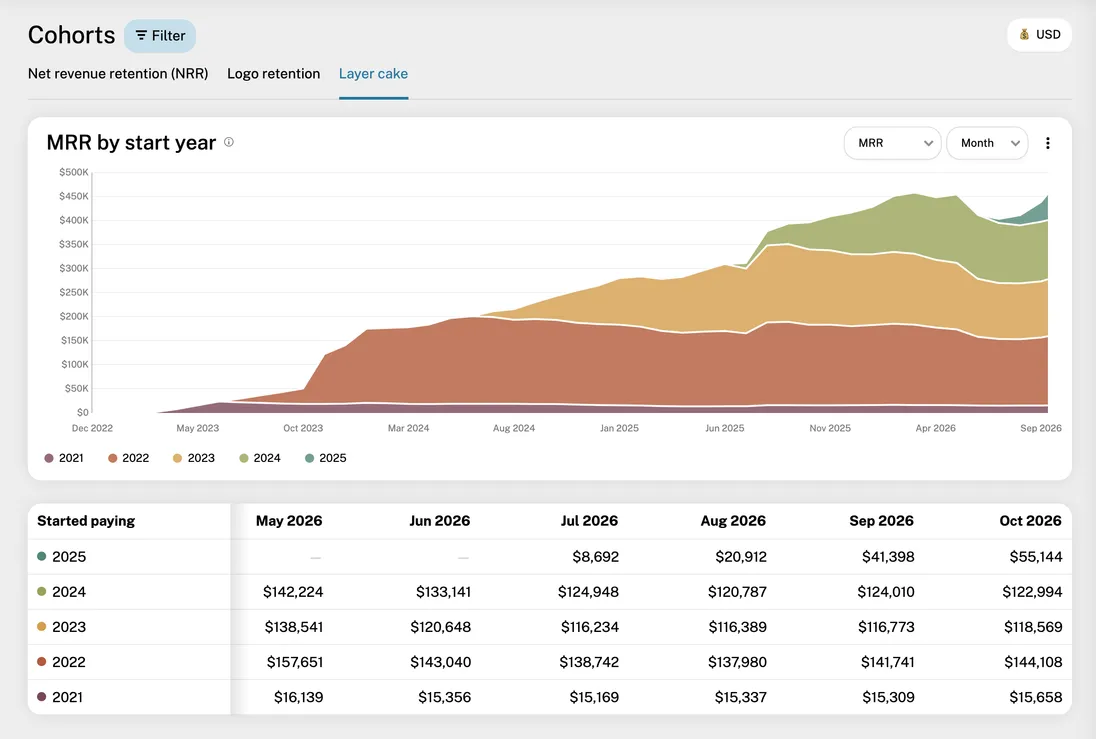This screenshot has height=739, width=1096.
Task: Click the Oct 2026 column header
Action: pyautogui.click(x=1030, y=521)
